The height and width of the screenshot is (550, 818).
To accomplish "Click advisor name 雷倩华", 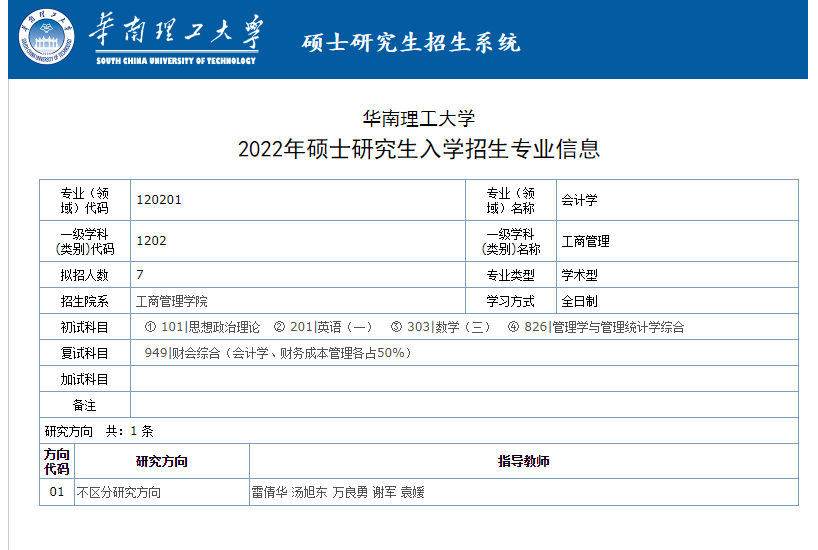I will 269,492.
